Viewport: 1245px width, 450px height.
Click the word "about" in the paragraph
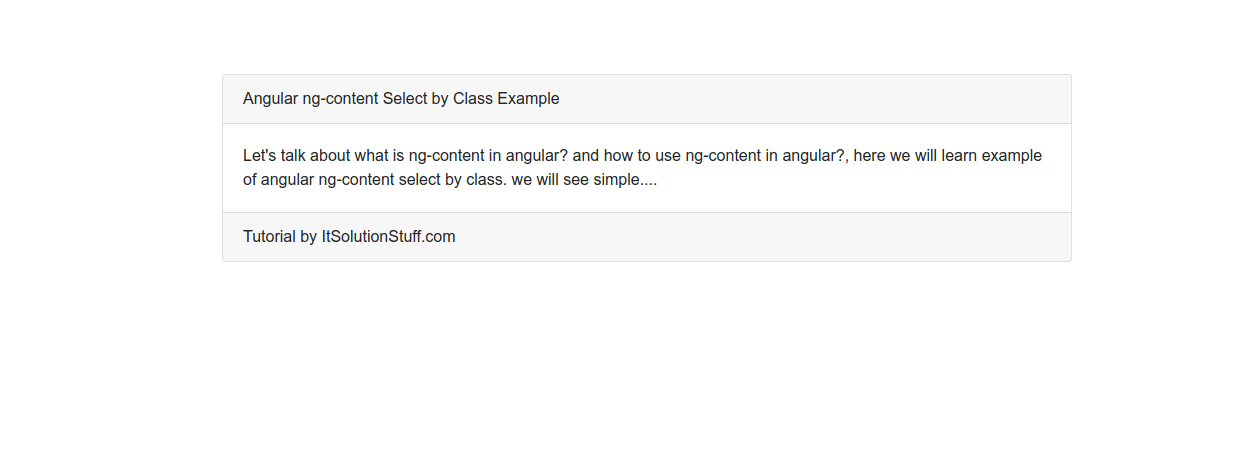point(330,156)
